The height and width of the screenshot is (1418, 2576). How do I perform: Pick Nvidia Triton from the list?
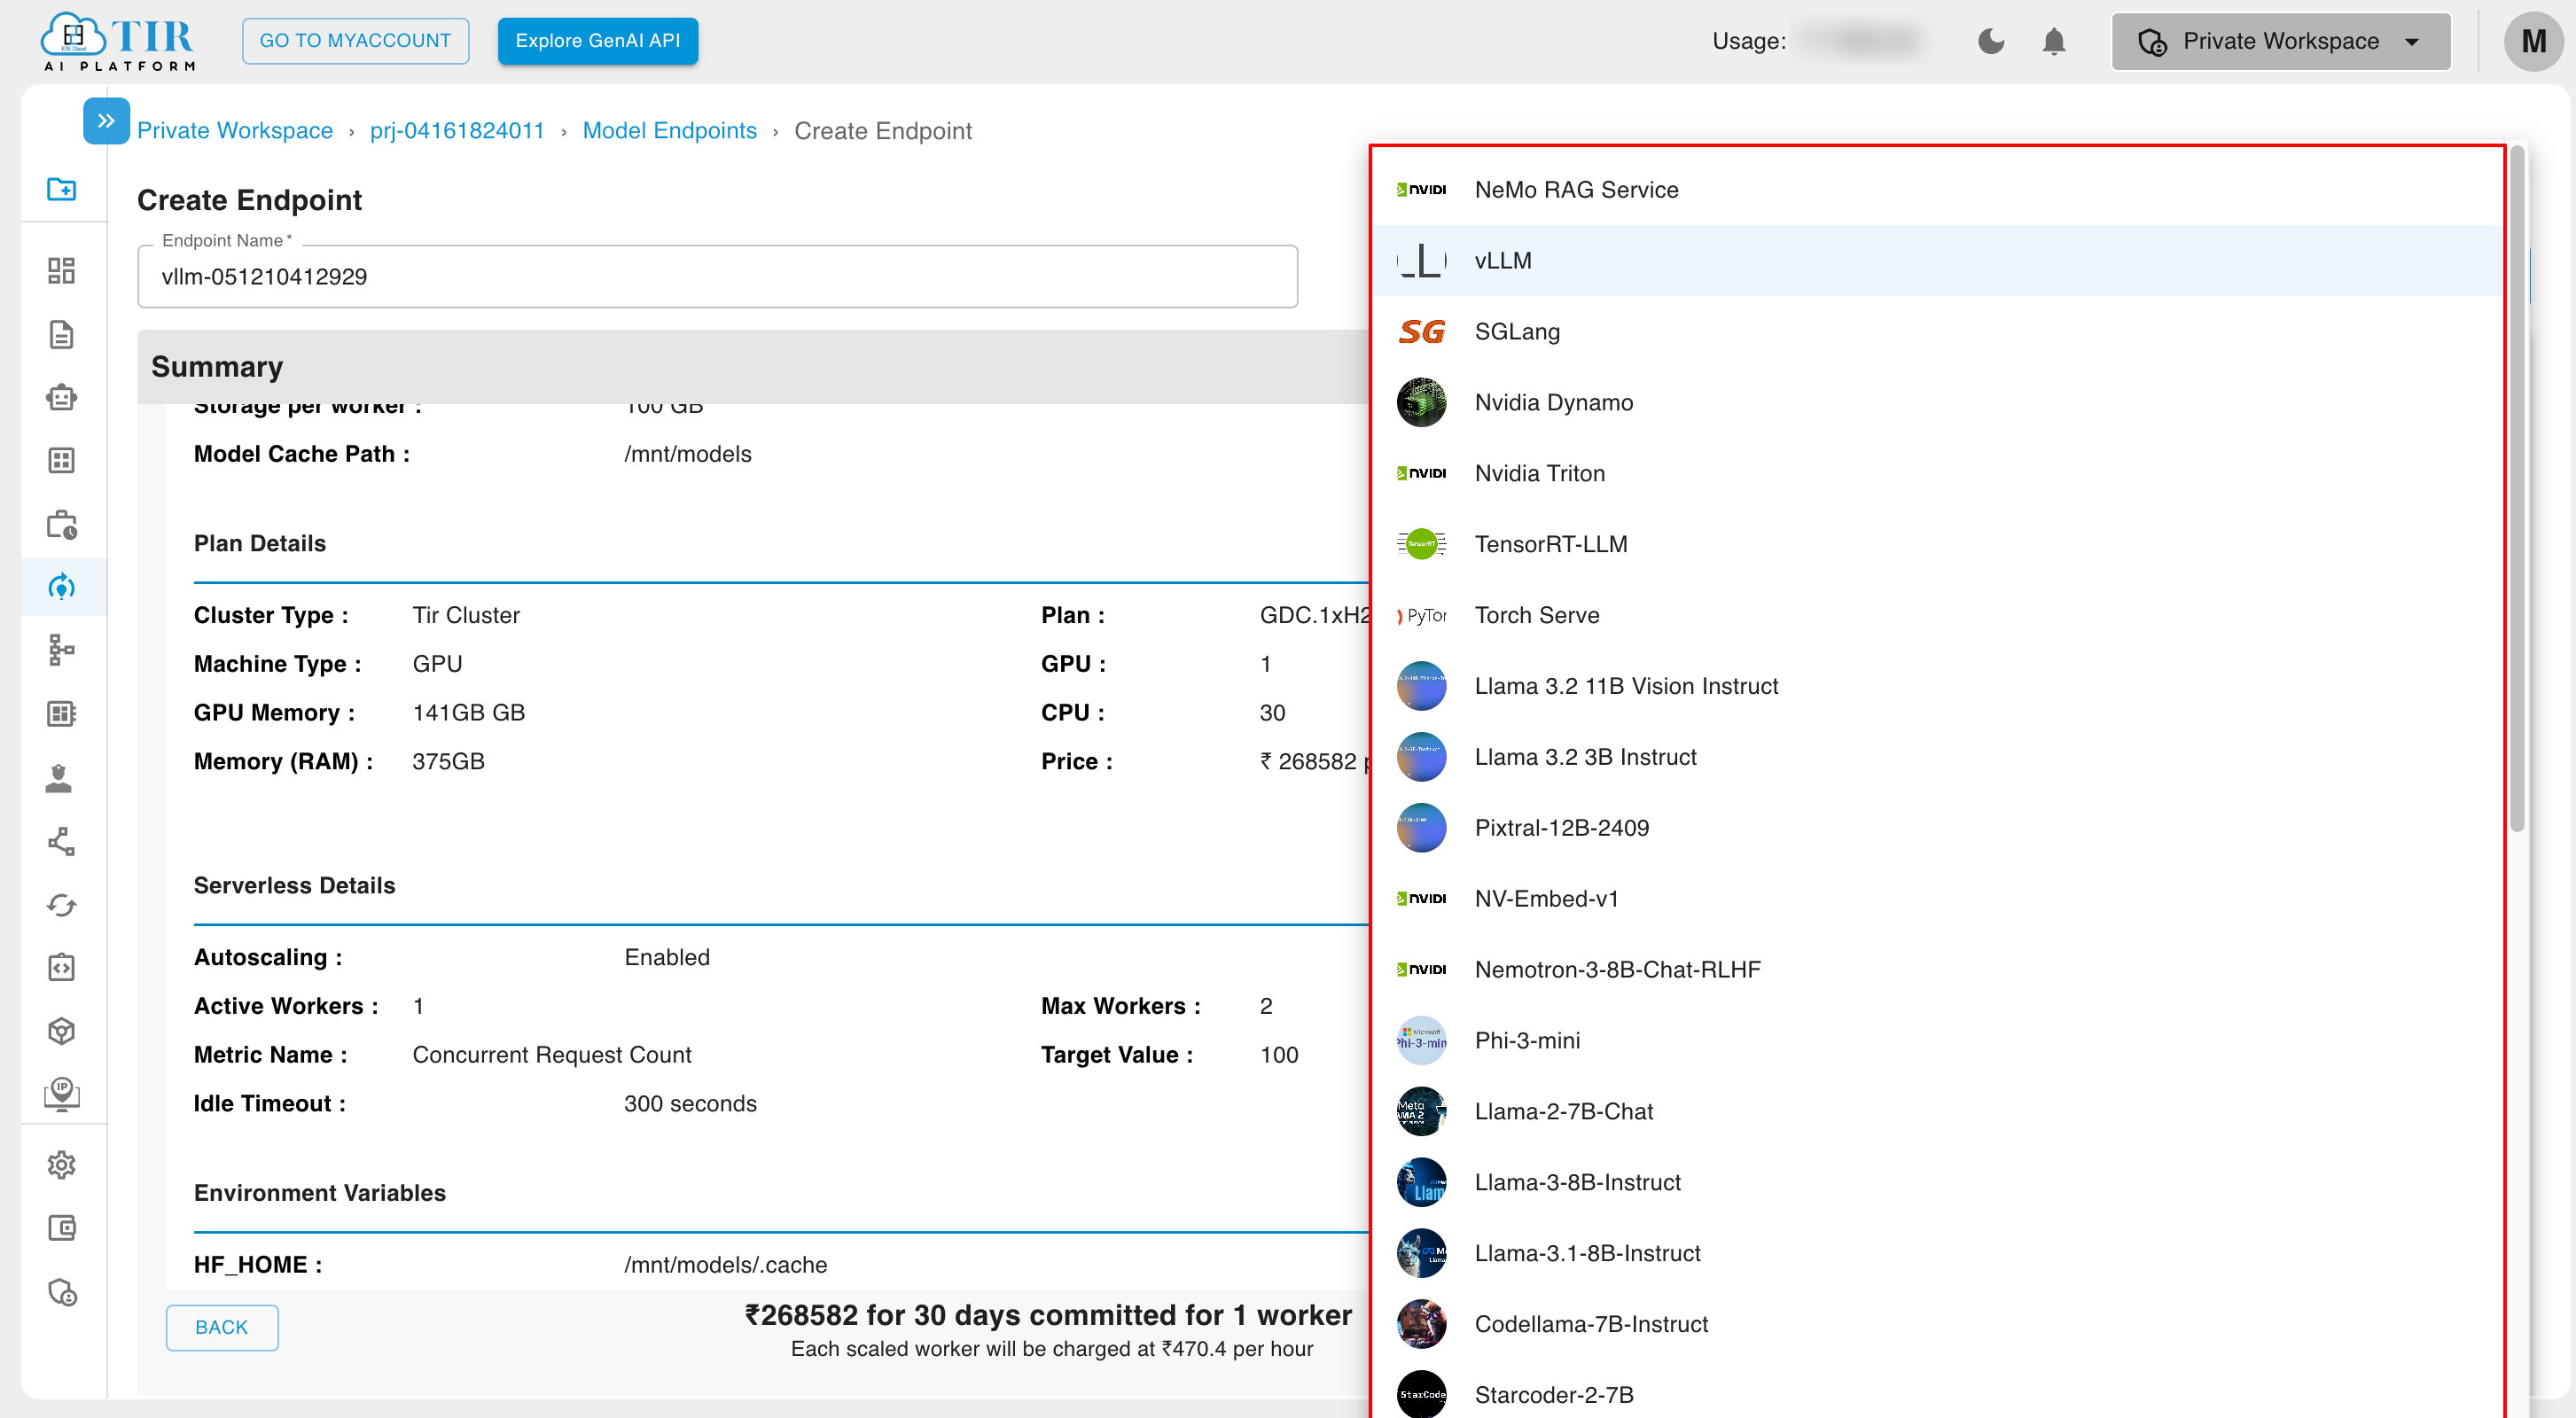tap(1936, 474)
